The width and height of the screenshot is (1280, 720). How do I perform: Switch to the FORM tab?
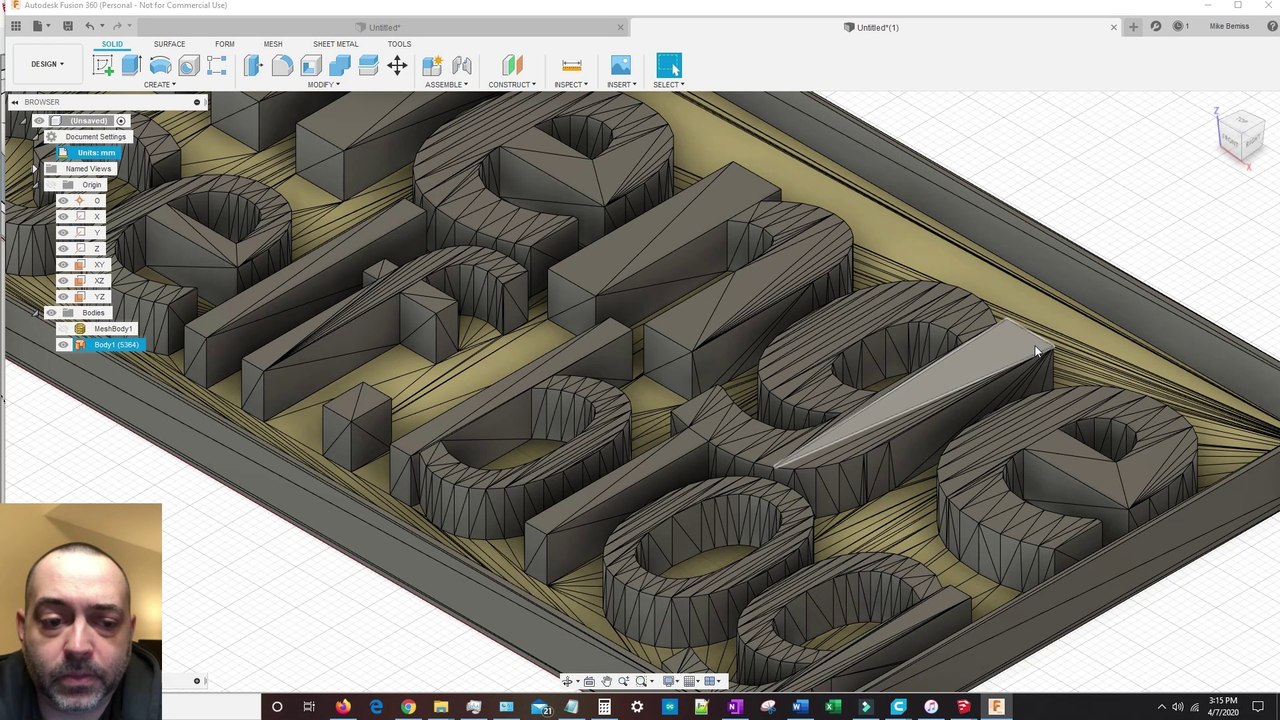coord(224,44)
